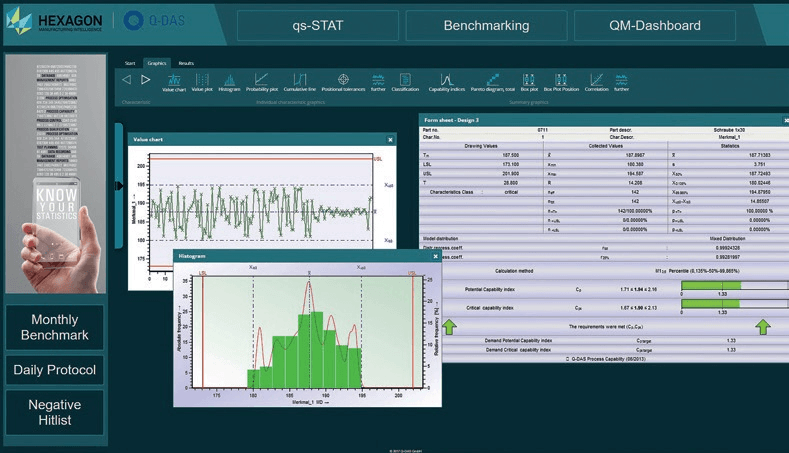Click the Know Your Statistics banner image
This screenshot has width=789, height=453.
pyautogui.click(x=56, y=174)
